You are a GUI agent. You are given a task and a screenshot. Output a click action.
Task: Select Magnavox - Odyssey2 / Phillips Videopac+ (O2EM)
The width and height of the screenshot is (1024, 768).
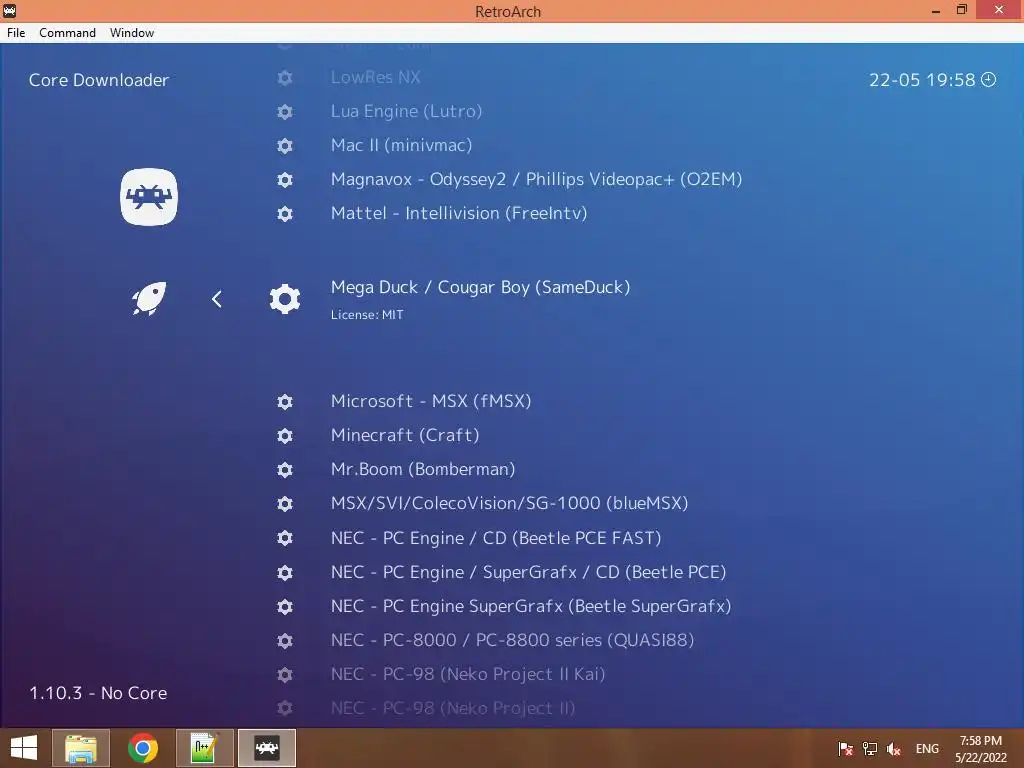(536, 180)
